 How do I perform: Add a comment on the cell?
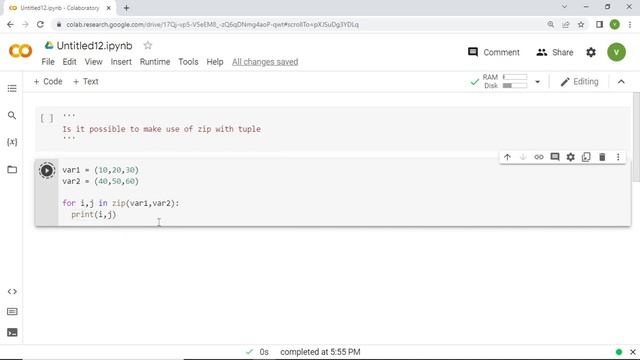pos(555,157)
